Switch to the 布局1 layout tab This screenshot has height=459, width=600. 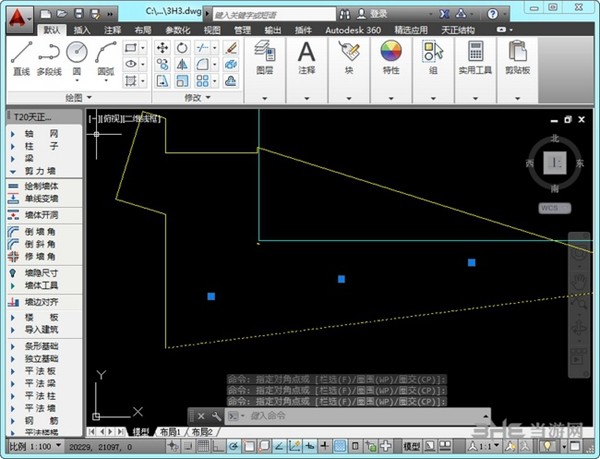170,431
